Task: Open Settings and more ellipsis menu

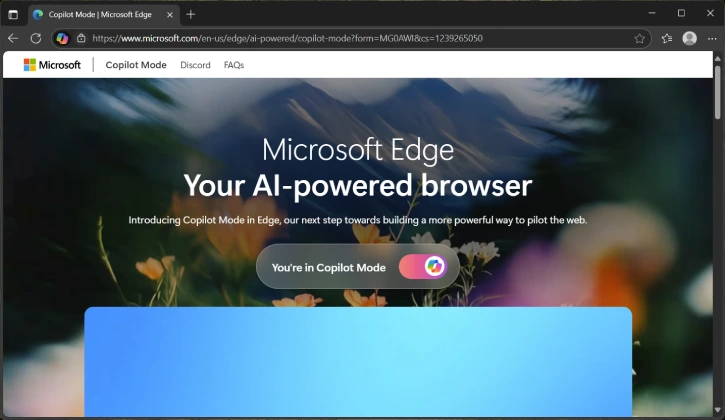Action: 712,38
